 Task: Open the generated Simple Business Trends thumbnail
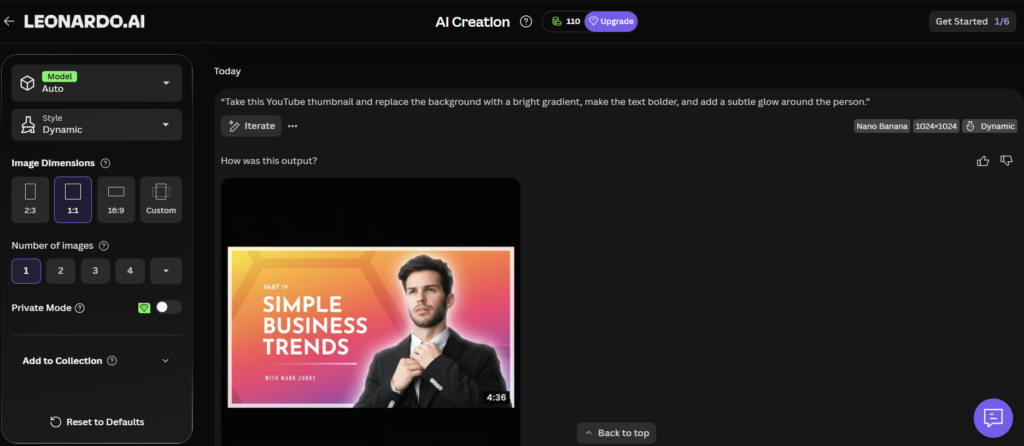click(371, 327)
